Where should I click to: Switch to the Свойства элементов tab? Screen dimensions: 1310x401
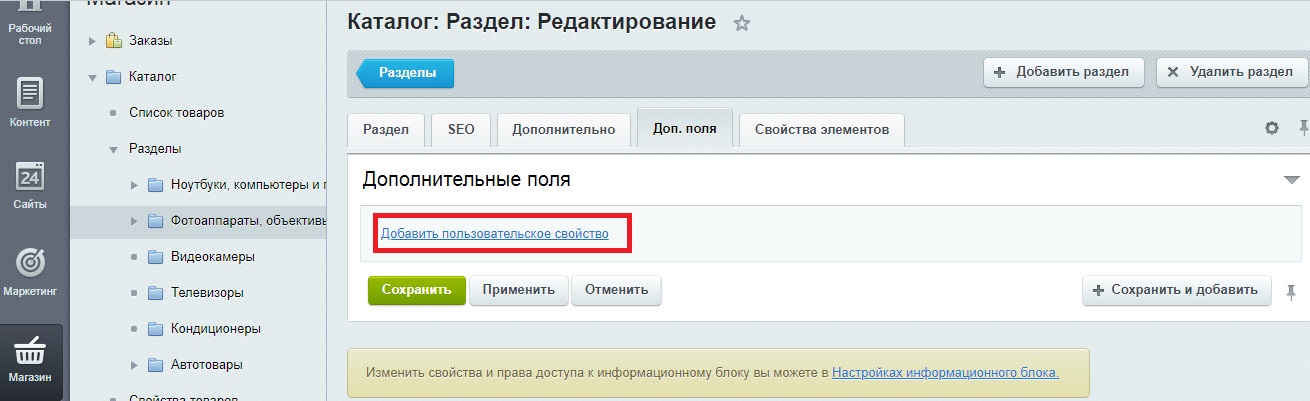[x=821, y=130]
